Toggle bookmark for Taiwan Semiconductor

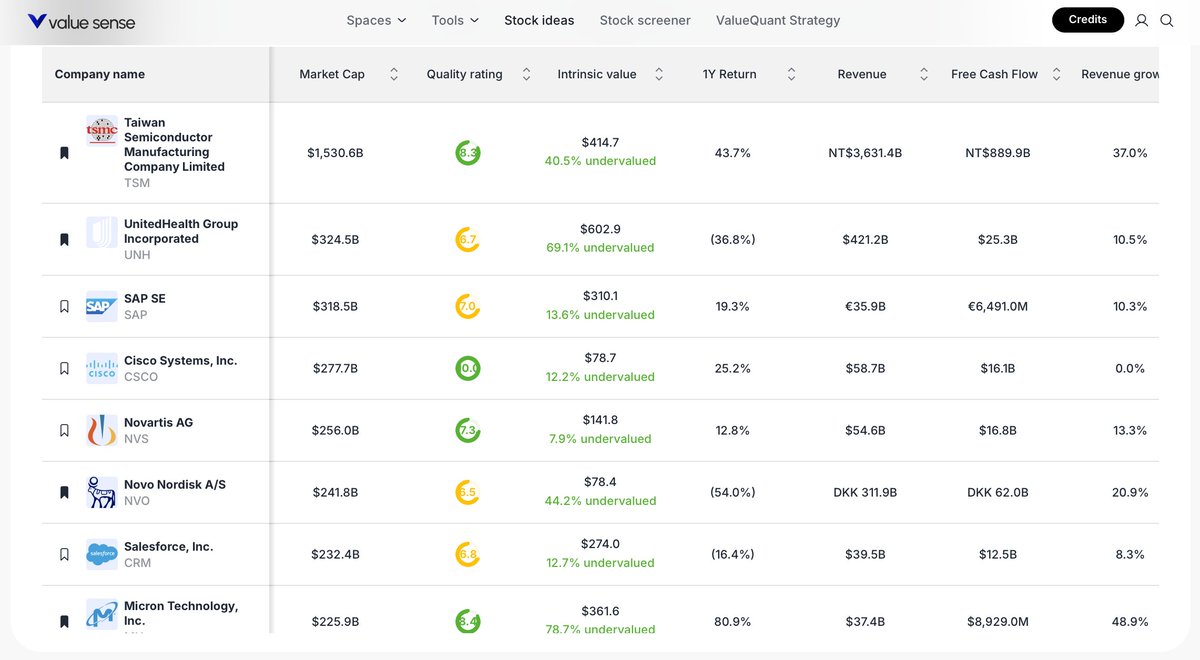click(x=64, y=153)
